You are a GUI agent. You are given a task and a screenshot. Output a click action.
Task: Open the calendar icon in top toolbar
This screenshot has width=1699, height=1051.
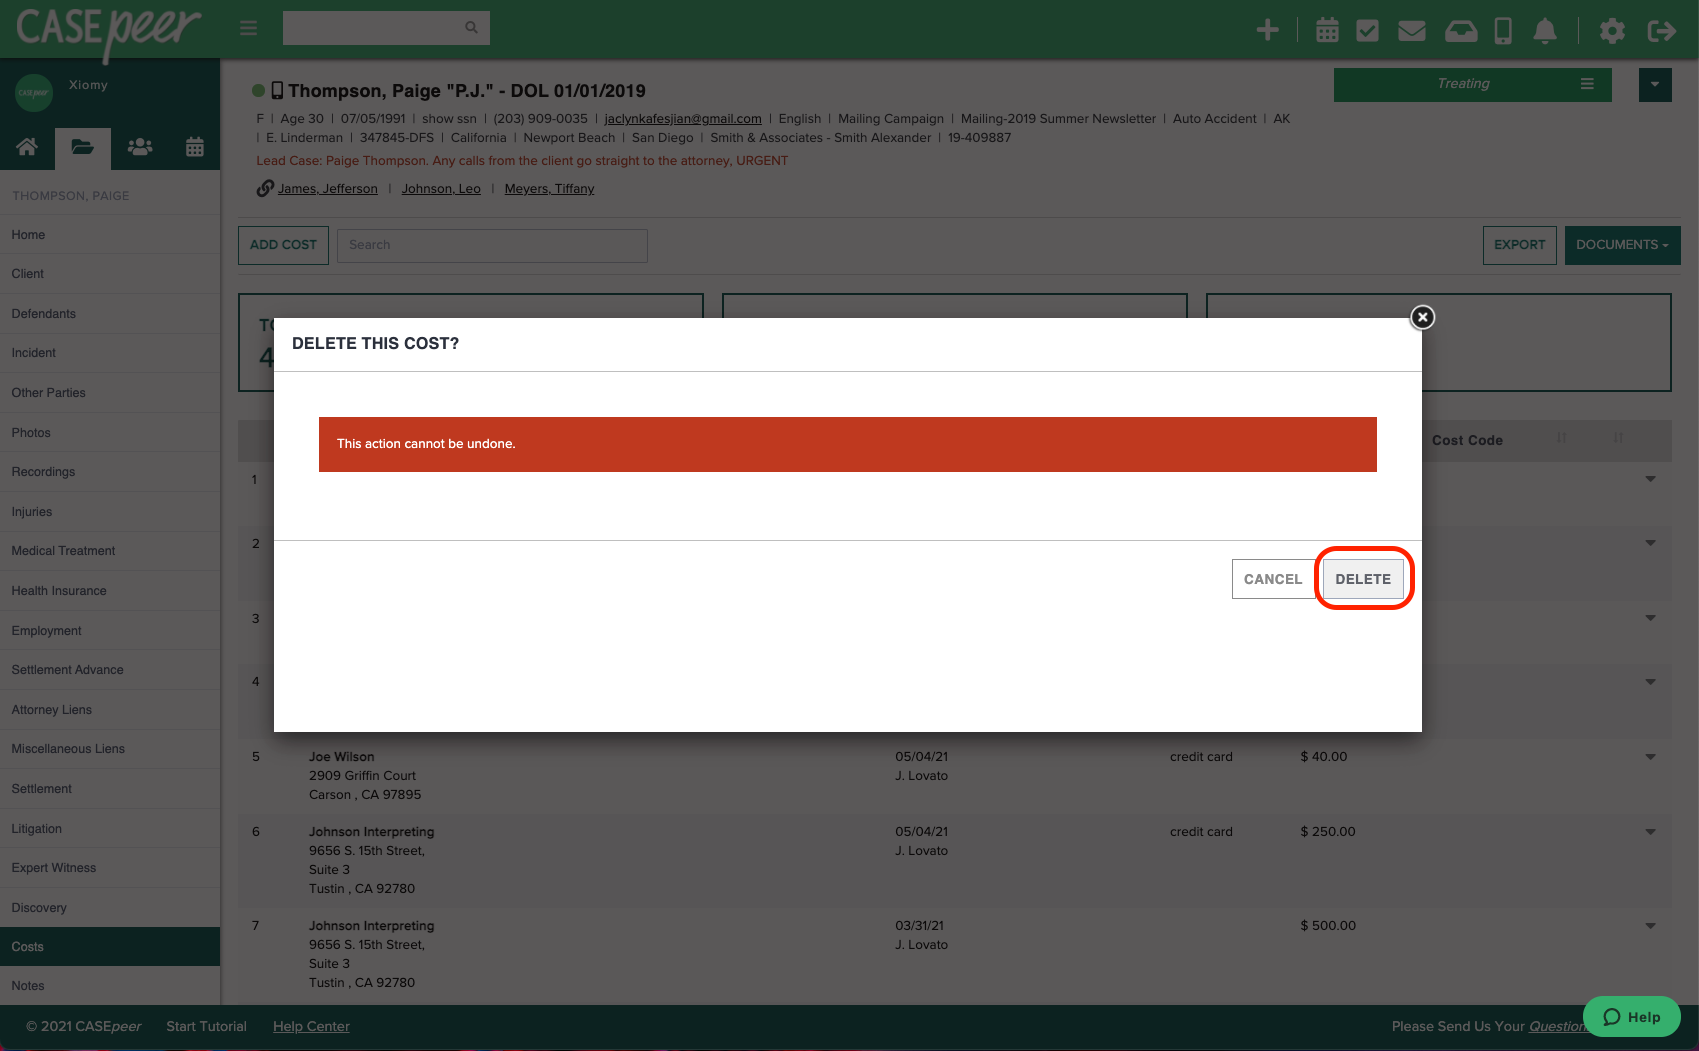point(1327,29)
